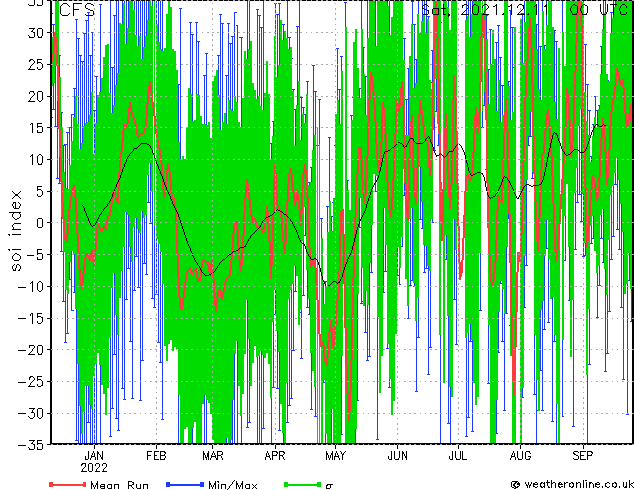Click the MAR x-axis label
This screenshot has width=634, height=490.
click(x=213, y=456)
